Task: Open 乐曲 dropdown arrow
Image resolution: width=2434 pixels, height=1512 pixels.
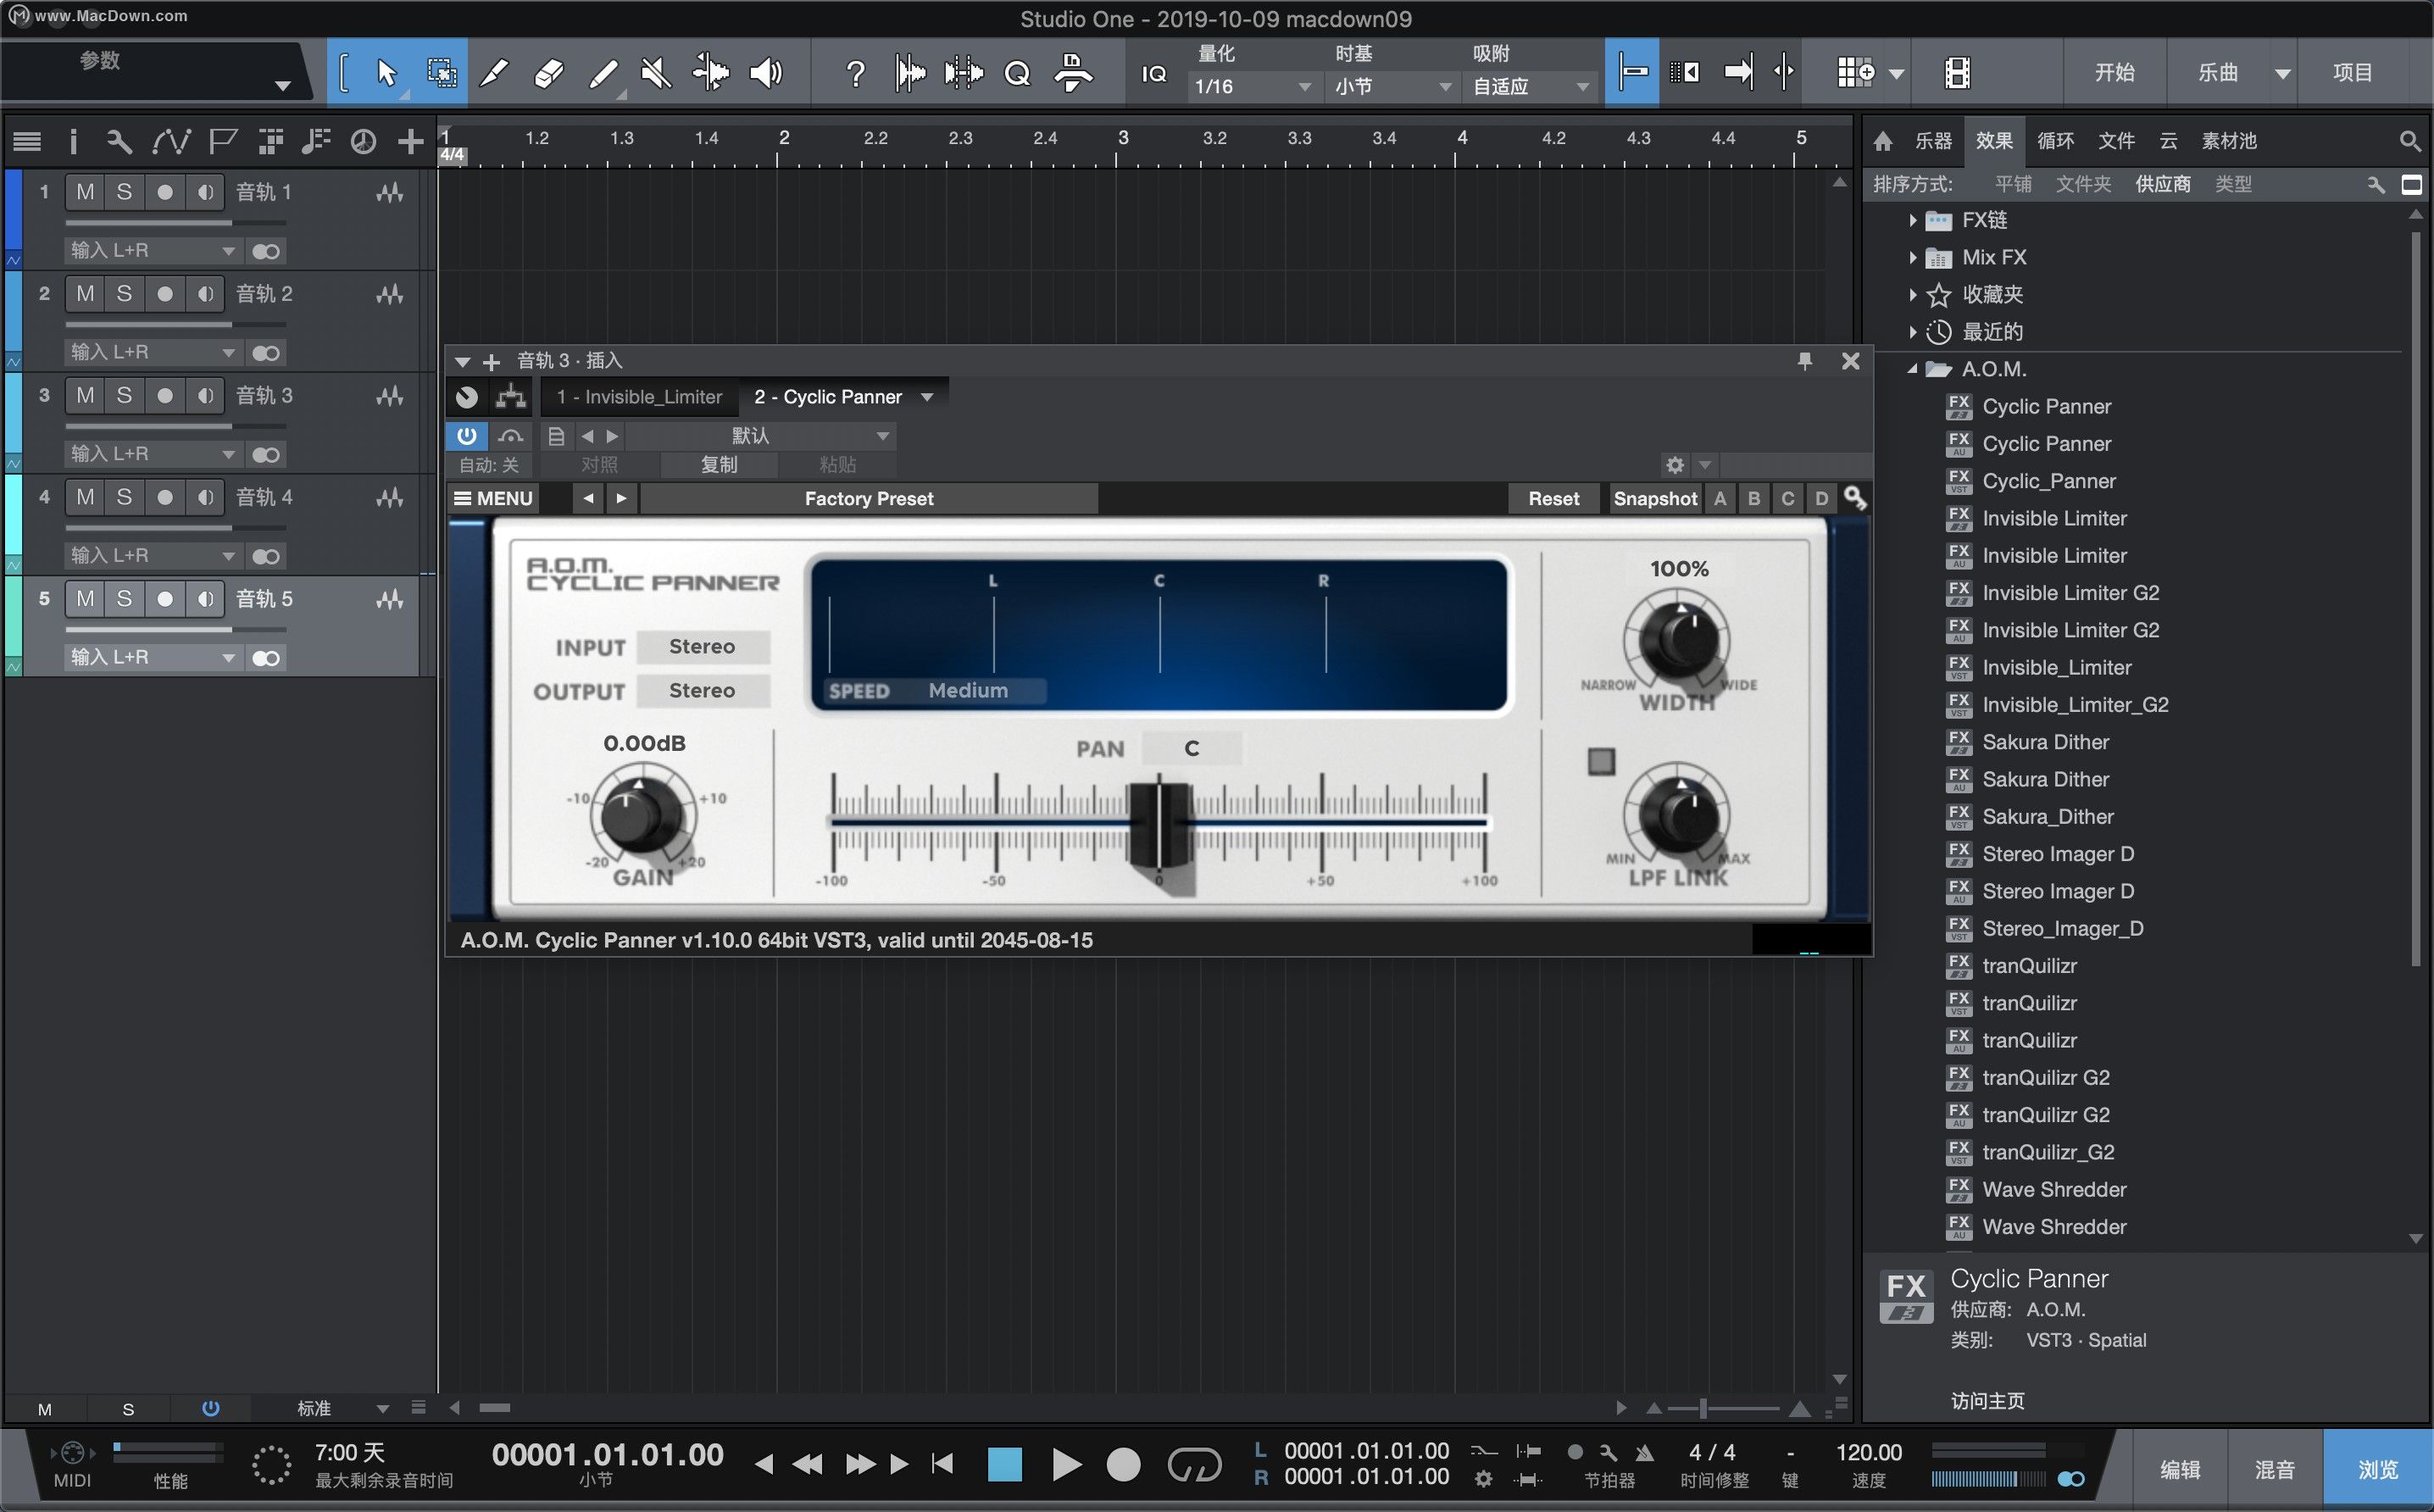Action: click(2283, 73)
